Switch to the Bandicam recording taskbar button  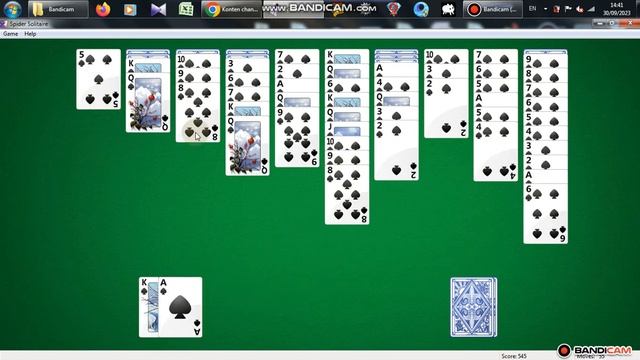(493, 9)
